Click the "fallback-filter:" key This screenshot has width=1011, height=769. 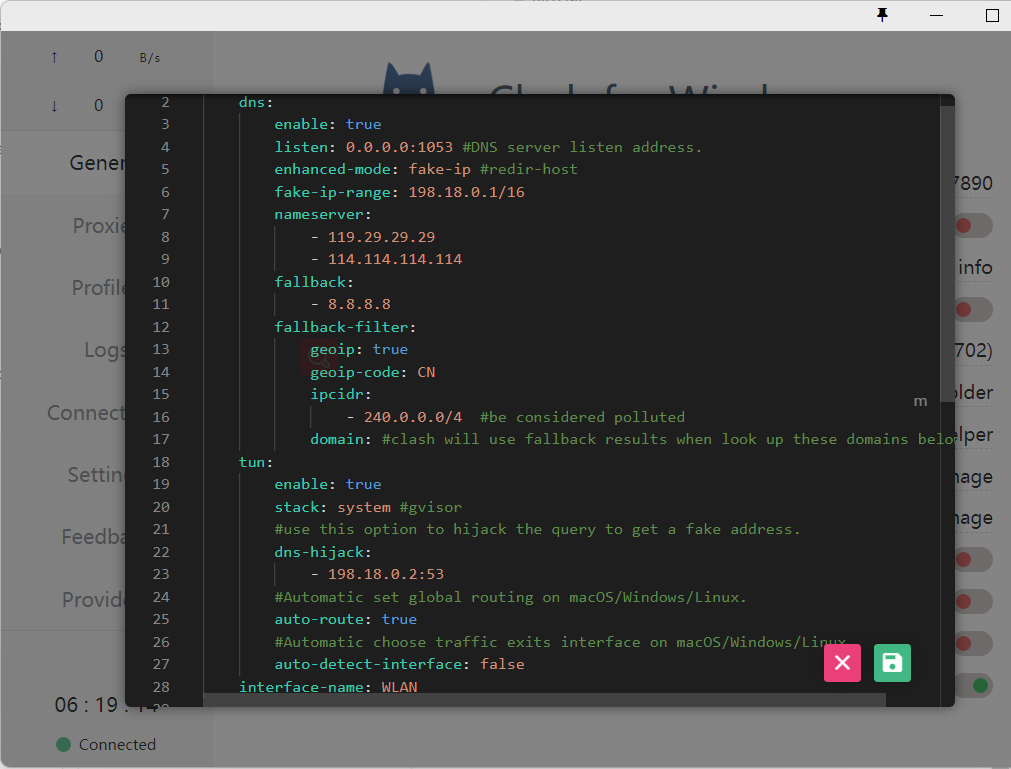[346, 327]
